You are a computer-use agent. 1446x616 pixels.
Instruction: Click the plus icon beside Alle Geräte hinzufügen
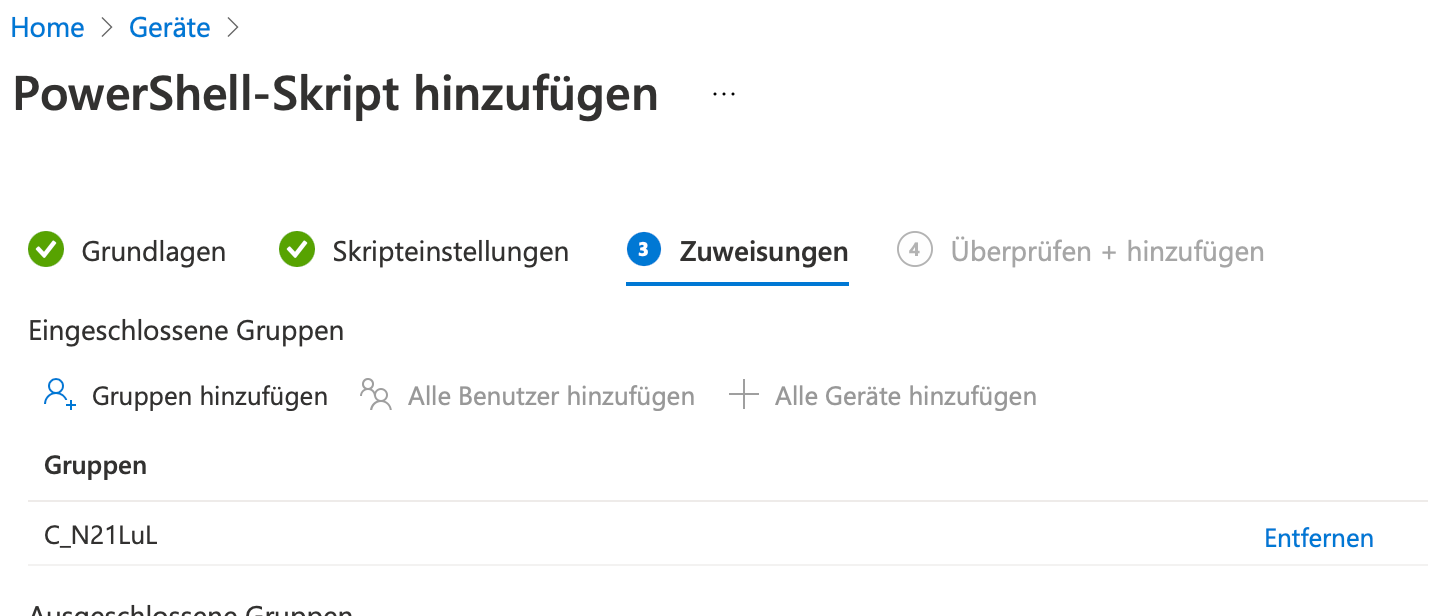click(x=744, y=395)
